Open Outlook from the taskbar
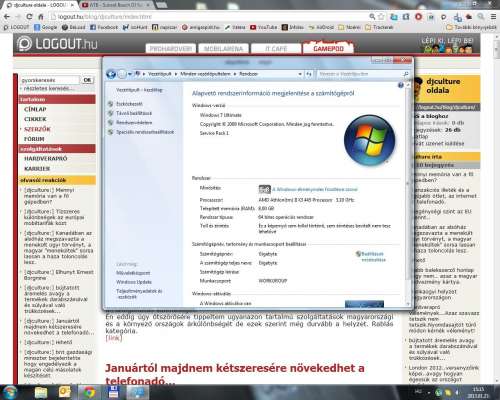 coord(65,392)
